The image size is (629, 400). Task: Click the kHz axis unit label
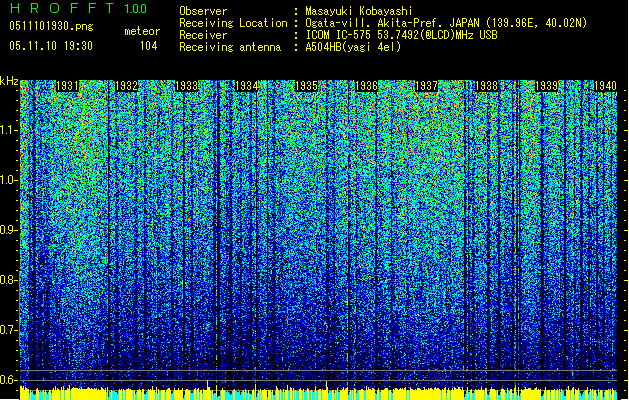coord(9,81)
